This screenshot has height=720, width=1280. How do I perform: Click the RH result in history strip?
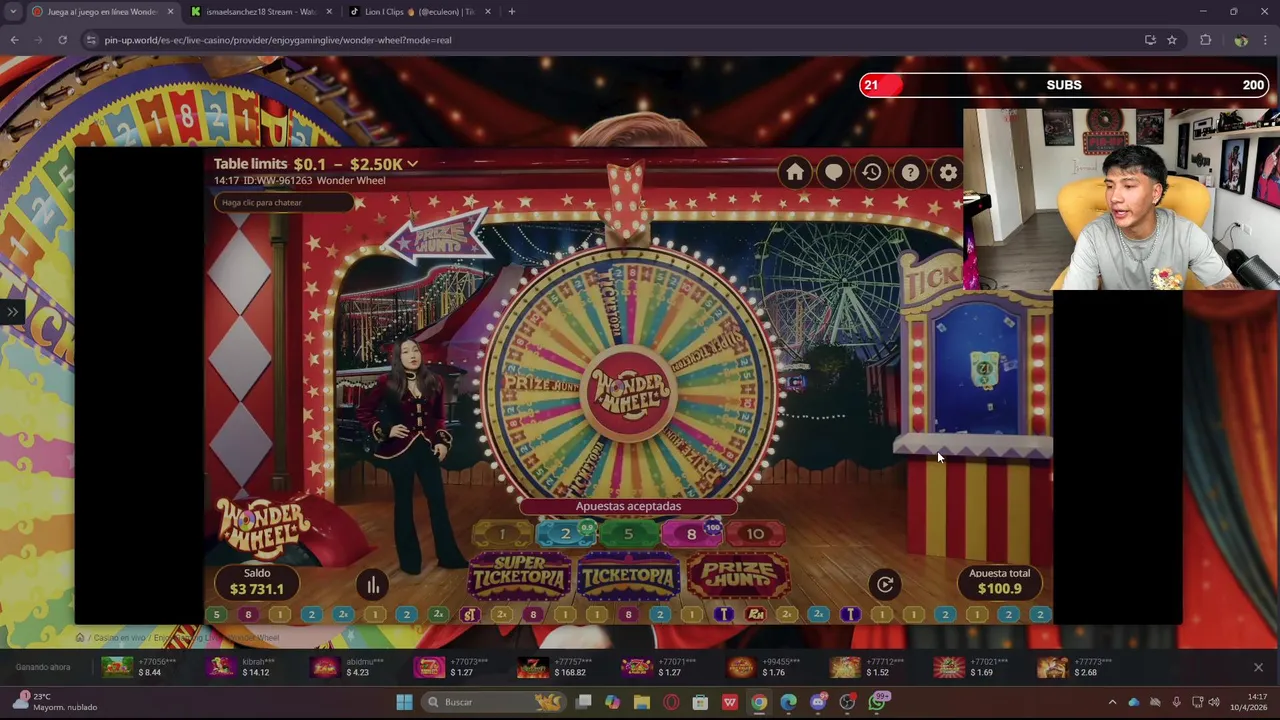tap(755, 614)
